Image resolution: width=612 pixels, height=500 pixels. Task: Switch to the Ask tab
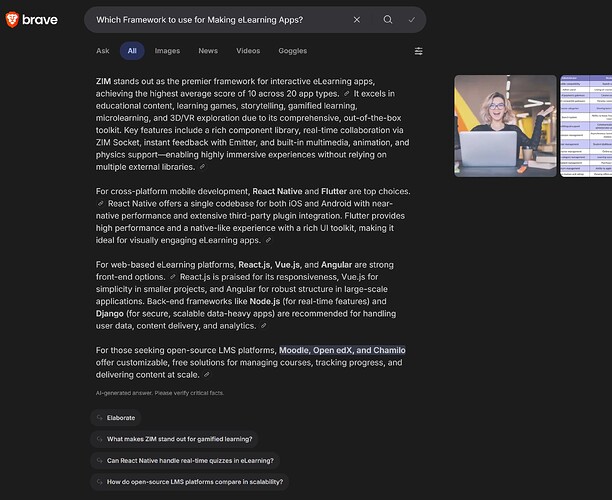pos(103,51)
